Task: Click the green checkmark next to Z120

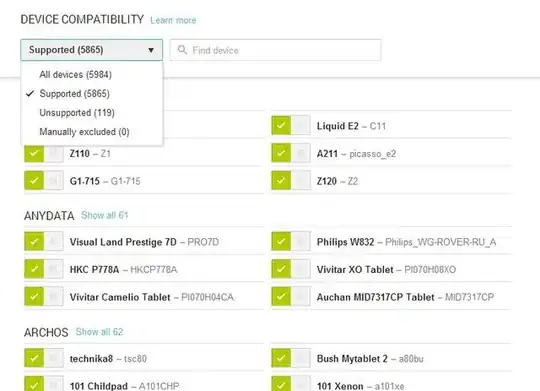Action: [x=281, y=181]
